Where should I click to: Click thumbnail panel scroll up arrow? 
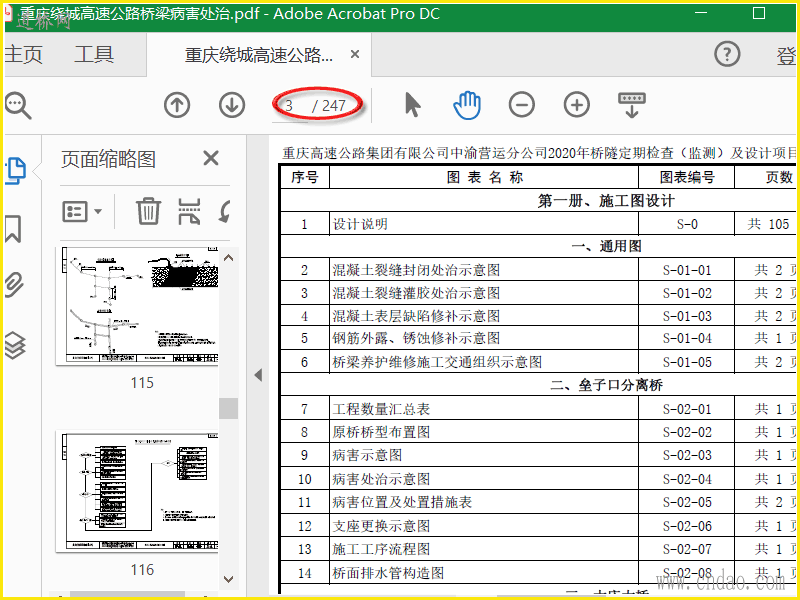pos(229,258)
